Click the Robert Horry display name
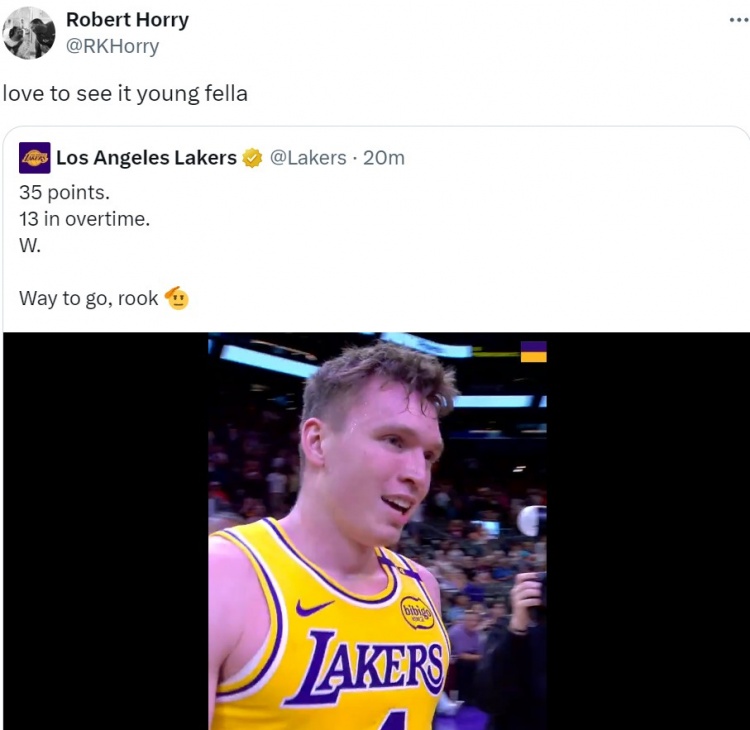The width and height of the screenshot is (750, 730). tap(127, 20)
